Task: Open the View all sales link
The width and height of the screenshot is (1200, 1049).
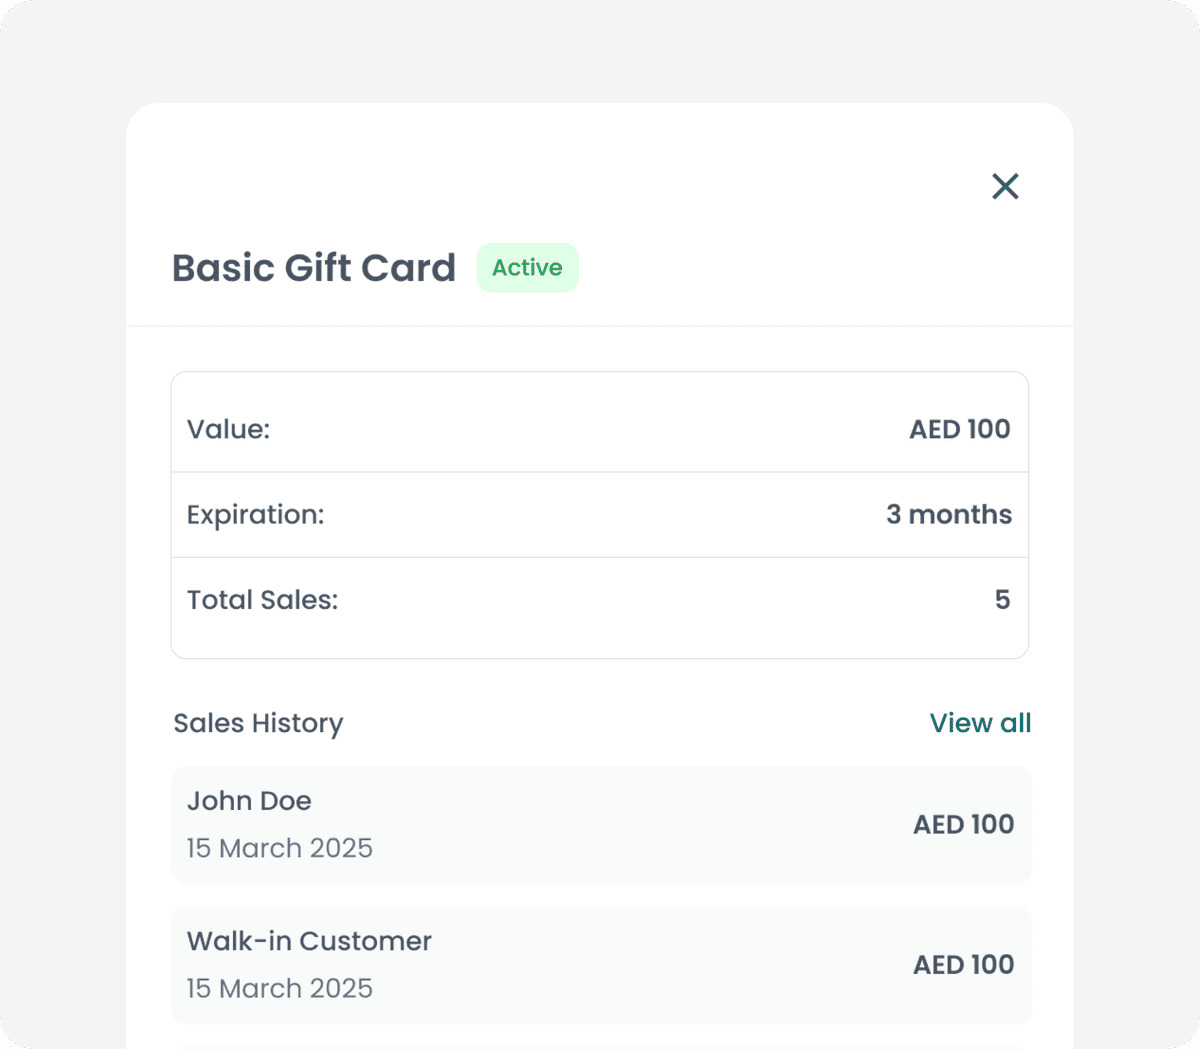Action: point(980,723)
